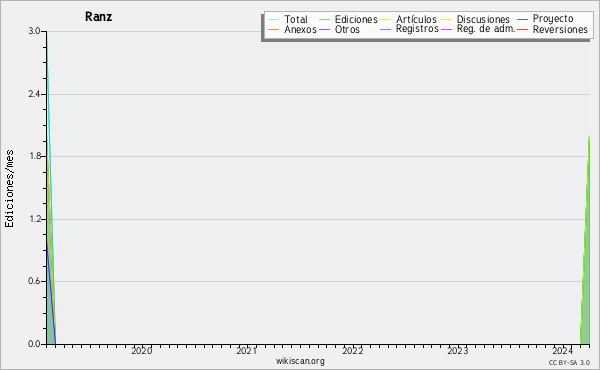
Task: Click the 1.8 y-axis value
Action: (x=34, y=156)
